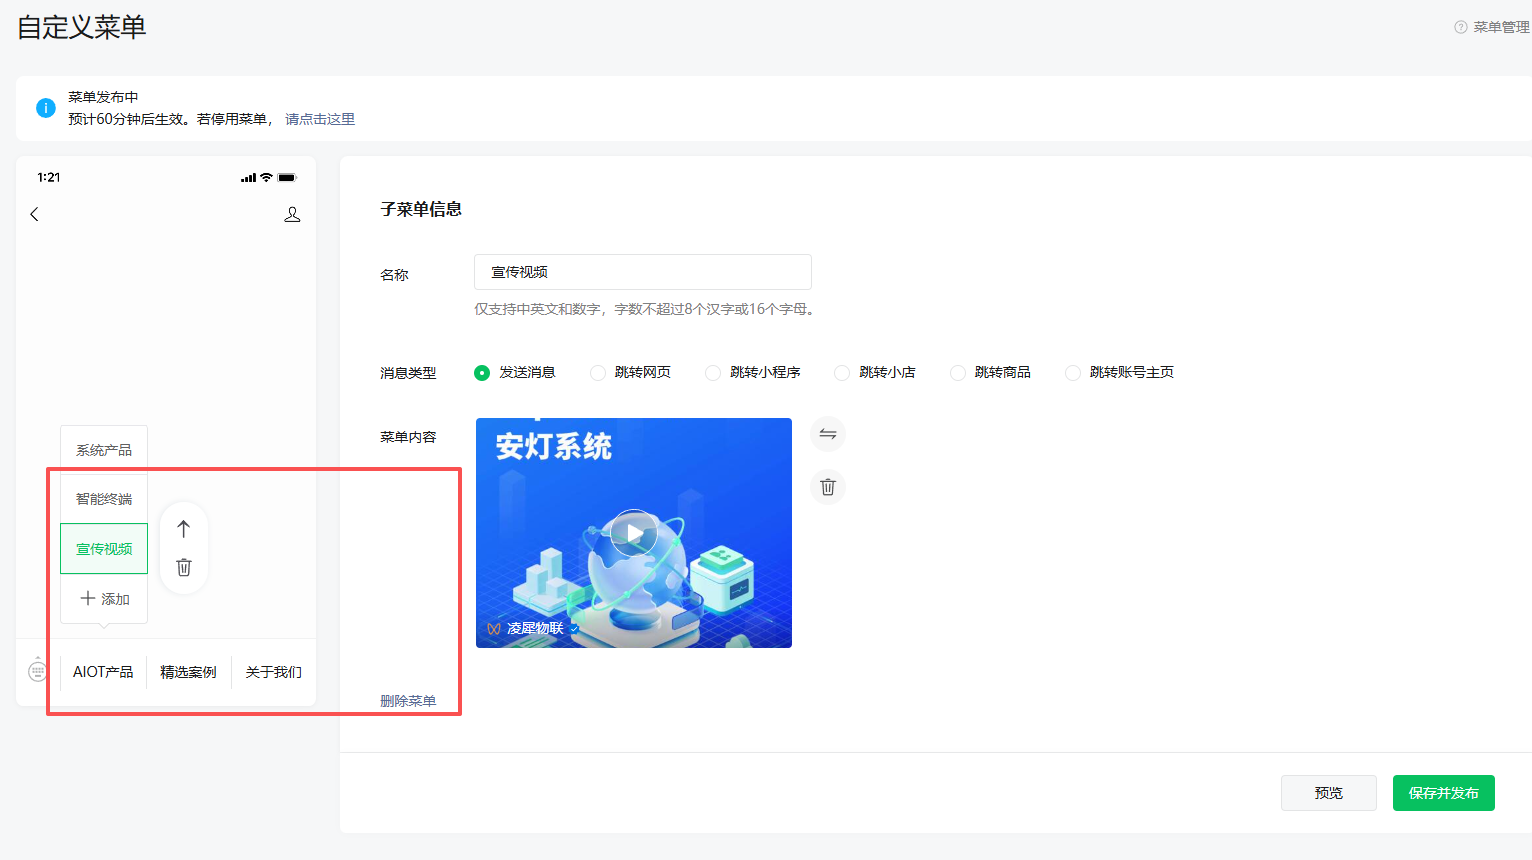Select the 系统产品 submenu item

point(104,450)
